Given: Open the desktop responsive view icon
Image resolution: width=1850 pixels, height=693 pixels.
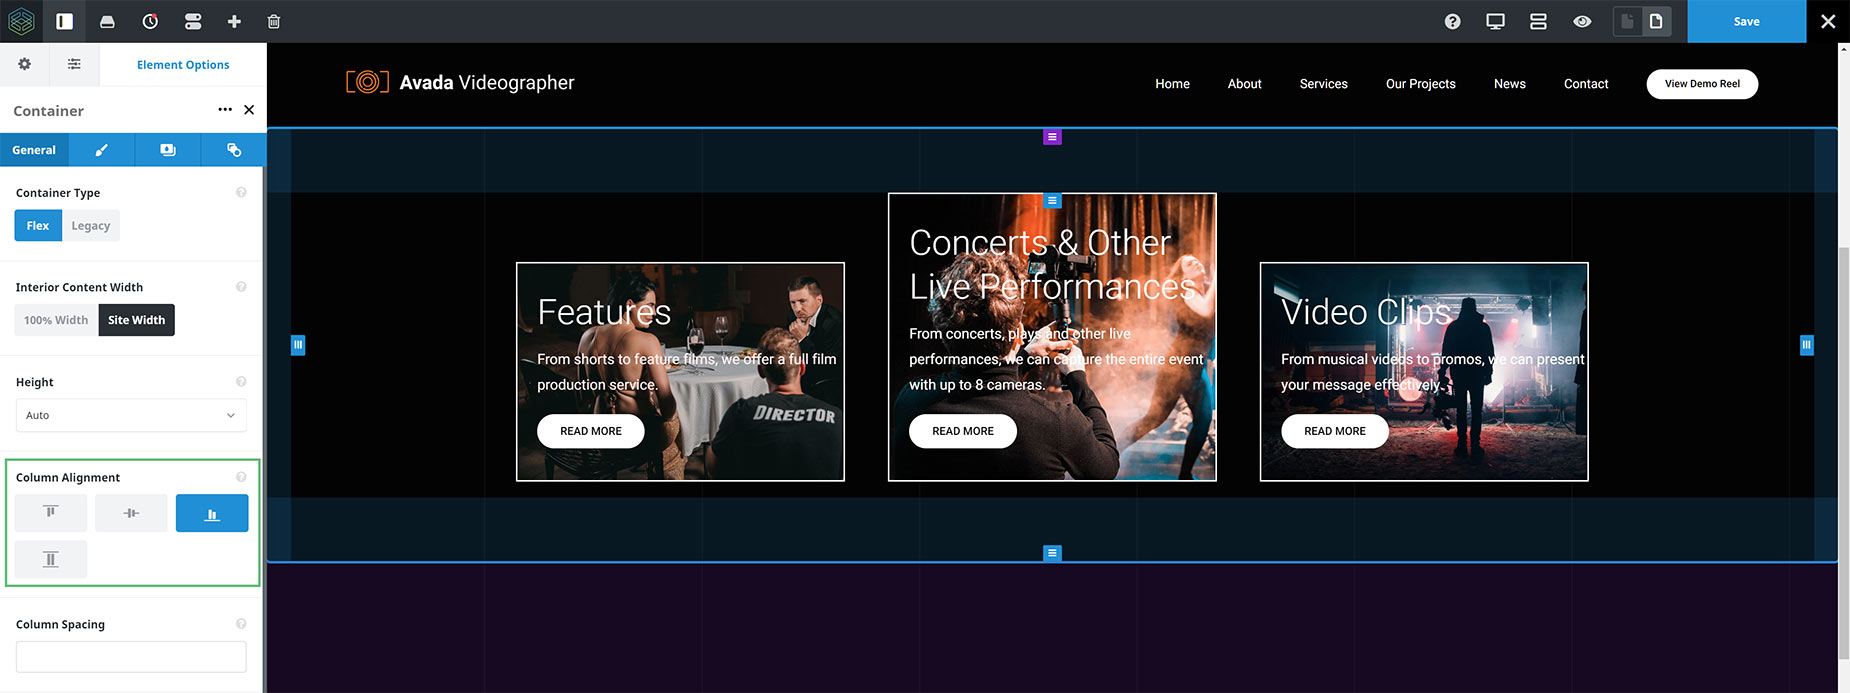Looking at the screenshot, I should [x=1496, y=21].
